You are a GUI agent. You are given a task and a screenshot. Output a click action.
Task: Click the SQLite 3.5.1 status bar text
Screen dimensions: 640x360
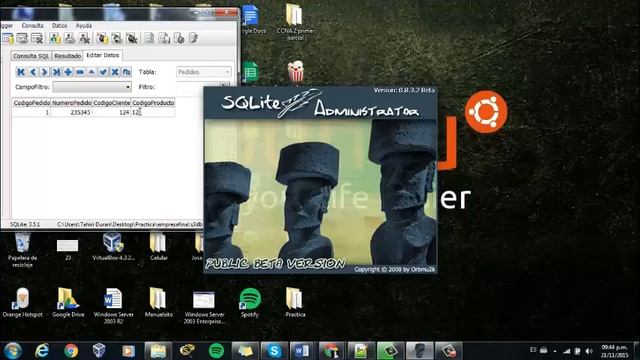(25, 224)
